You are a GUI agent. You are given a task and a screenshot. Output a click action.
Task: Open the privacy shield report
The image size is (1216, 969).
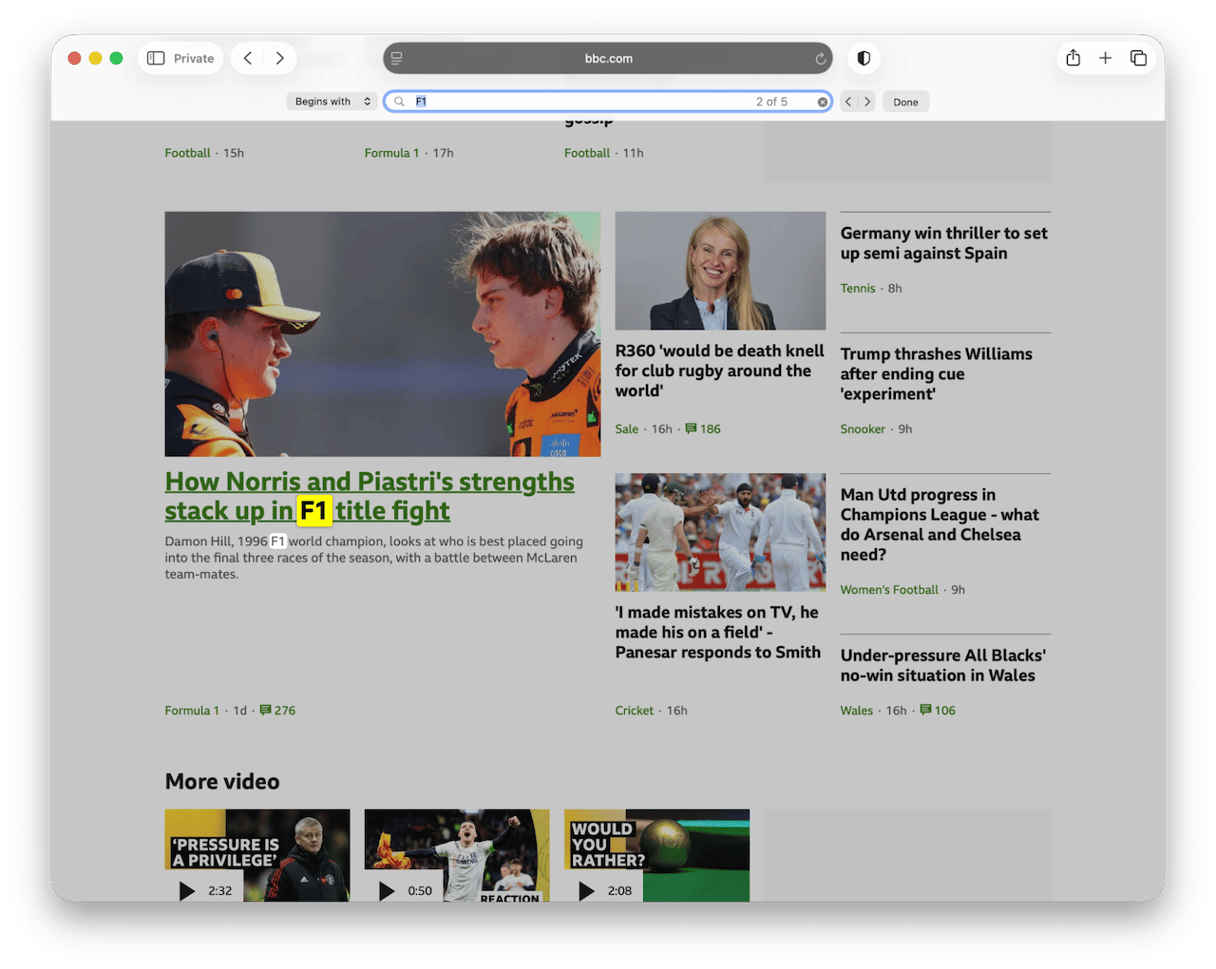[x=864, y=58]
